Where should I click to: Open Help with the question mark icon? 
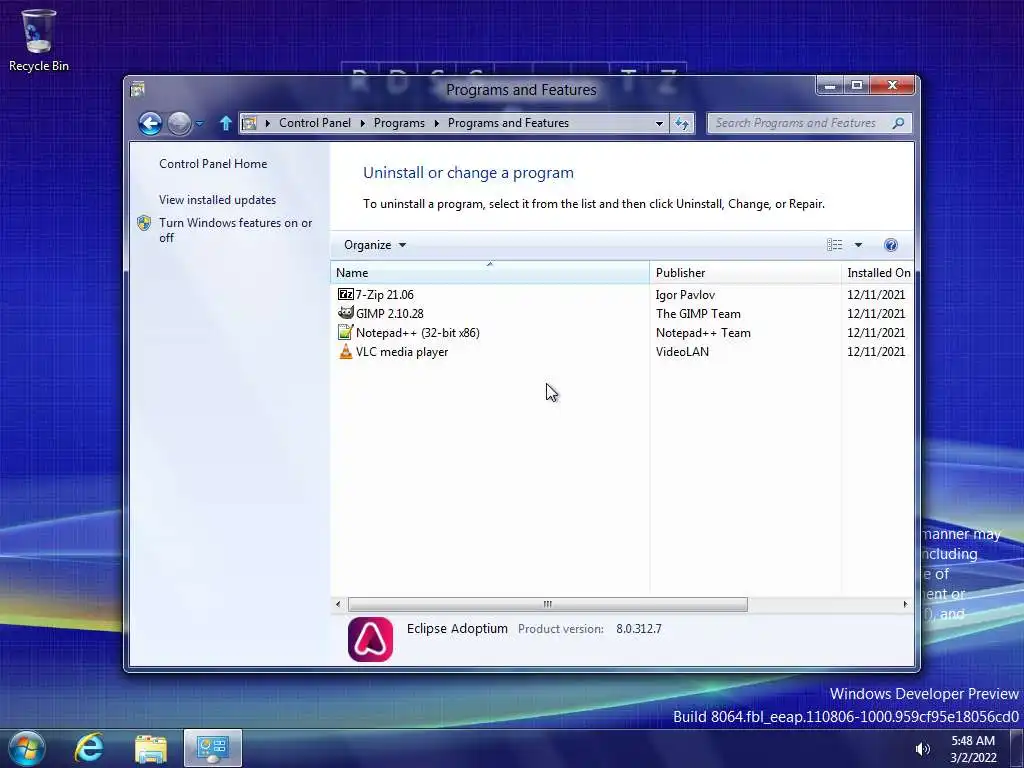pos(891,245)
